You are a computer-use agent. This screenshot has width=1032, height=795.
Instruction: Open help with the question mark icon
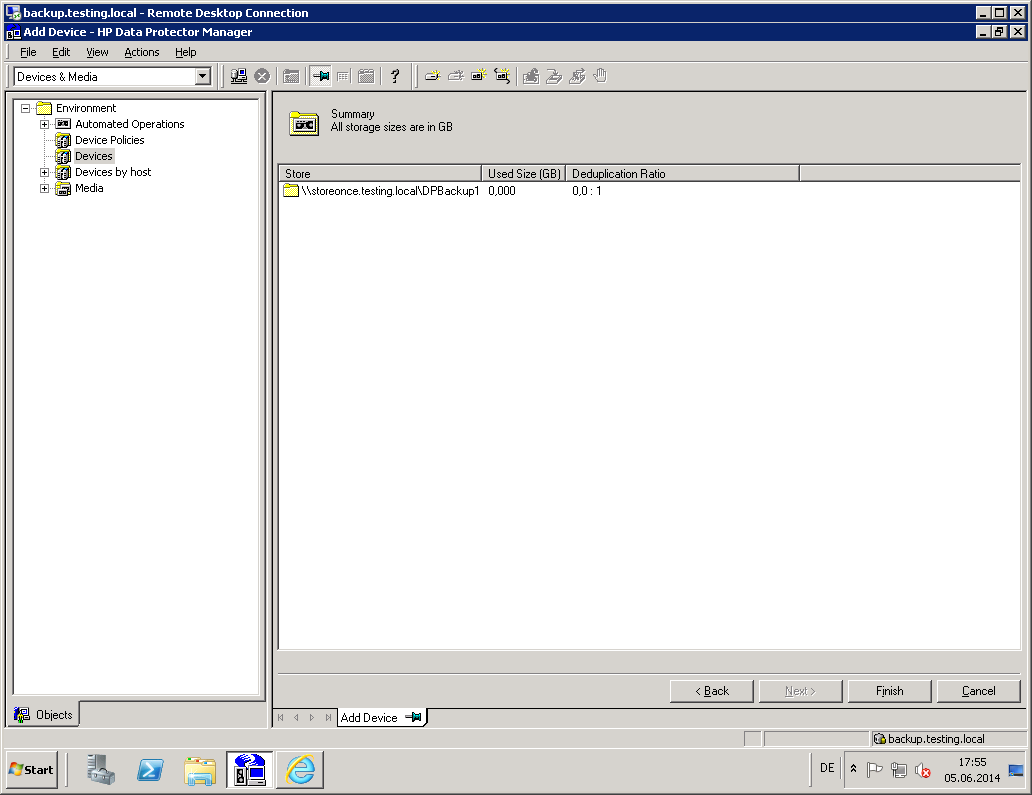pos(395,76)
